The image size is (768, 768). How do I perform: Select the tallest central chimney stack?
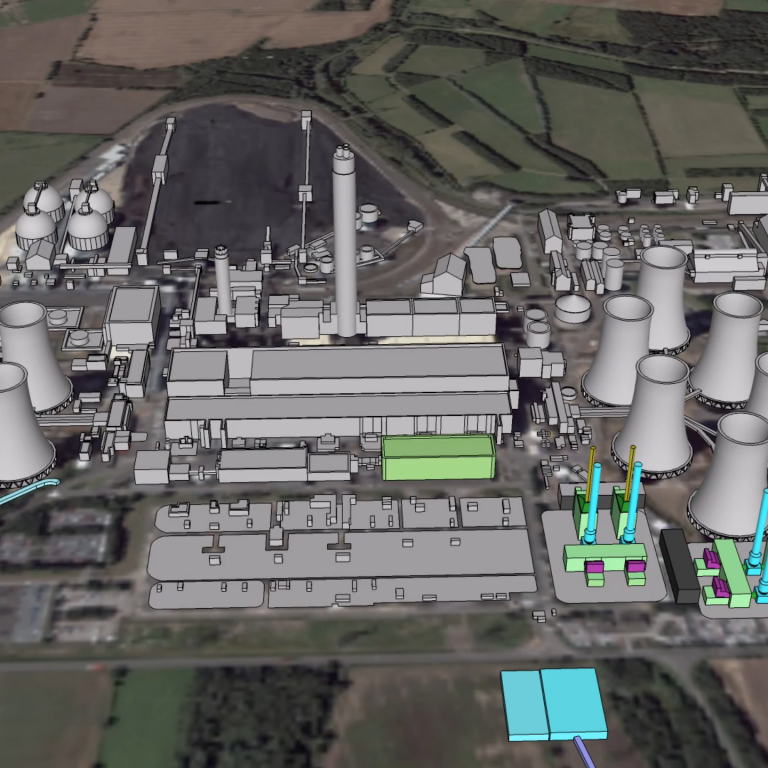point(345,240)
